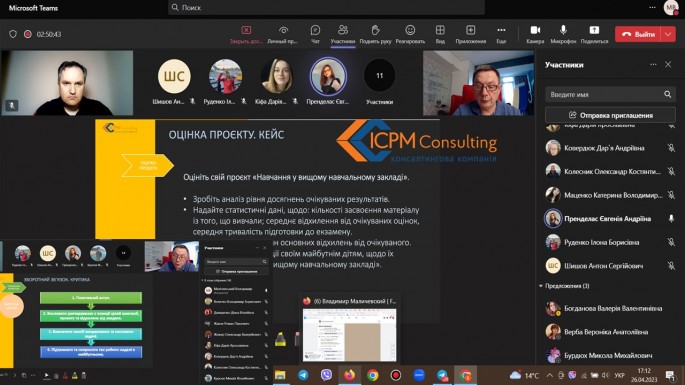Viewport: 685px width, 385px height.
Task: Select suggested person Бурдюх Микола Михайлович
Action: coord(610,355)
